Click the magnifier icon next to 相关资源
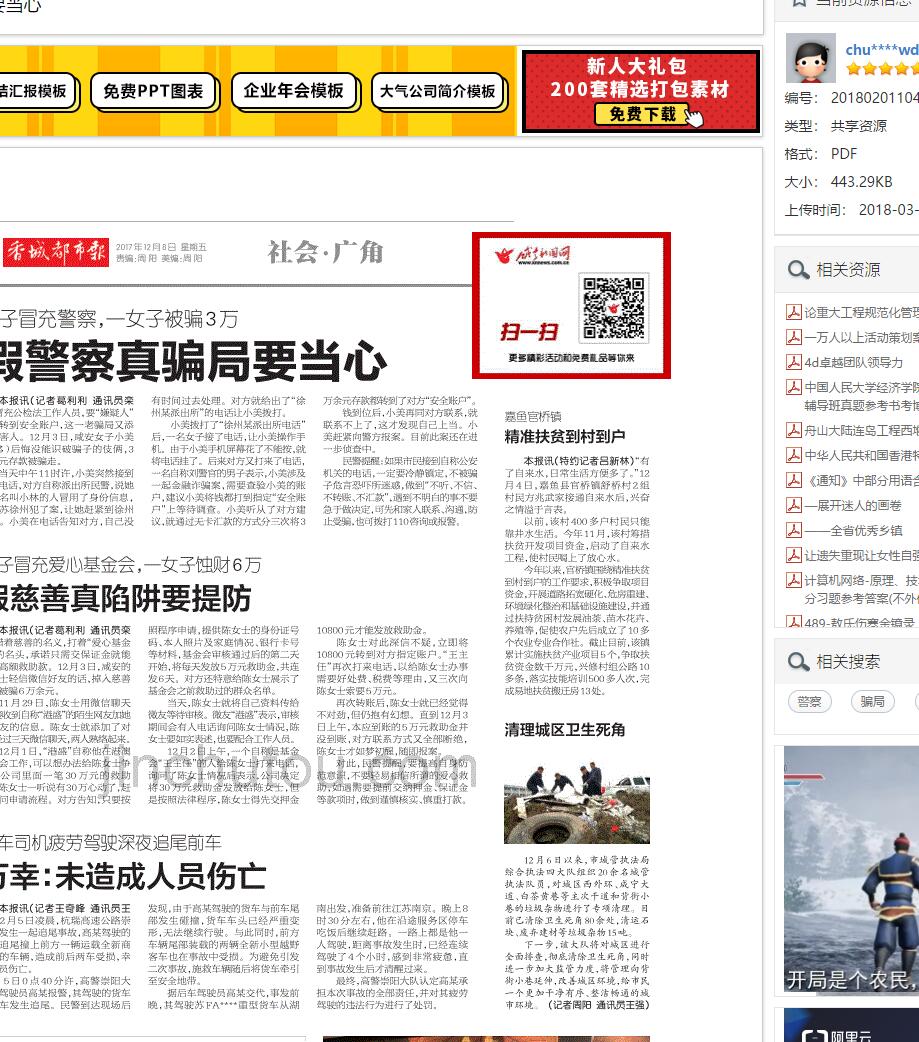 tap(798, 270)
